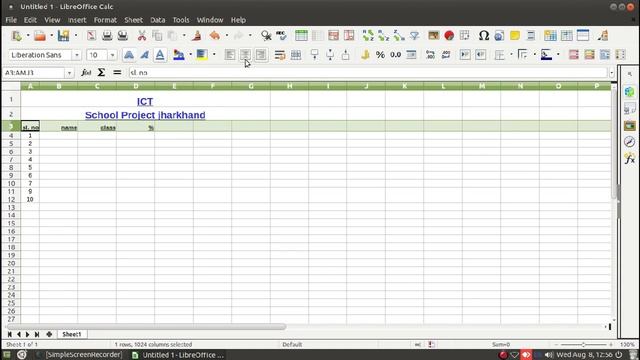This screenshot has height=360, width=640.
Task: Format as percent icon
Action: tap(380, 55)
